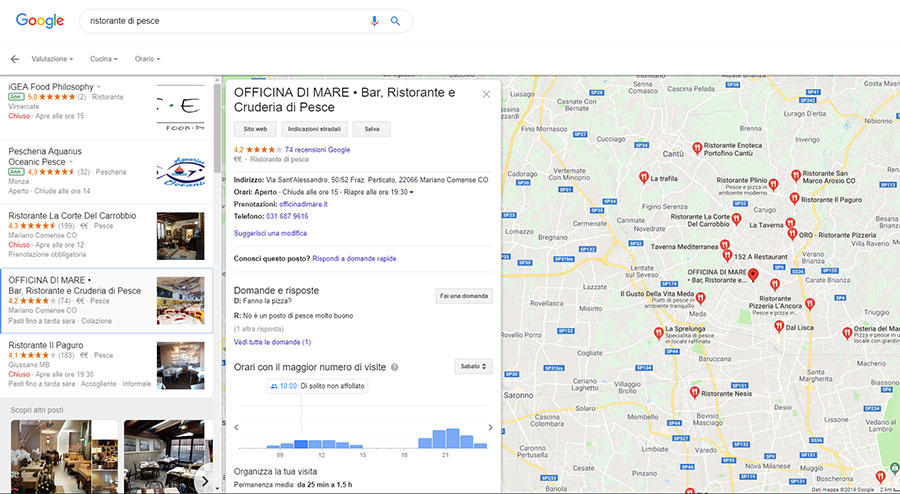Click the Sito web button
Viewport: 900px width, 494px height.
tap(255, 129)
